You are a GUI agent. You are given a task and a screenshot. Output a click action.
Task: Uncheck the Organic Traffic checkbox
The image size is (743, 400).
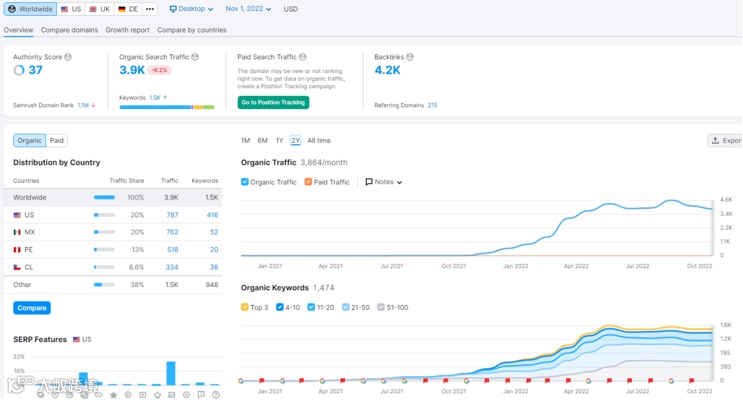245,182
